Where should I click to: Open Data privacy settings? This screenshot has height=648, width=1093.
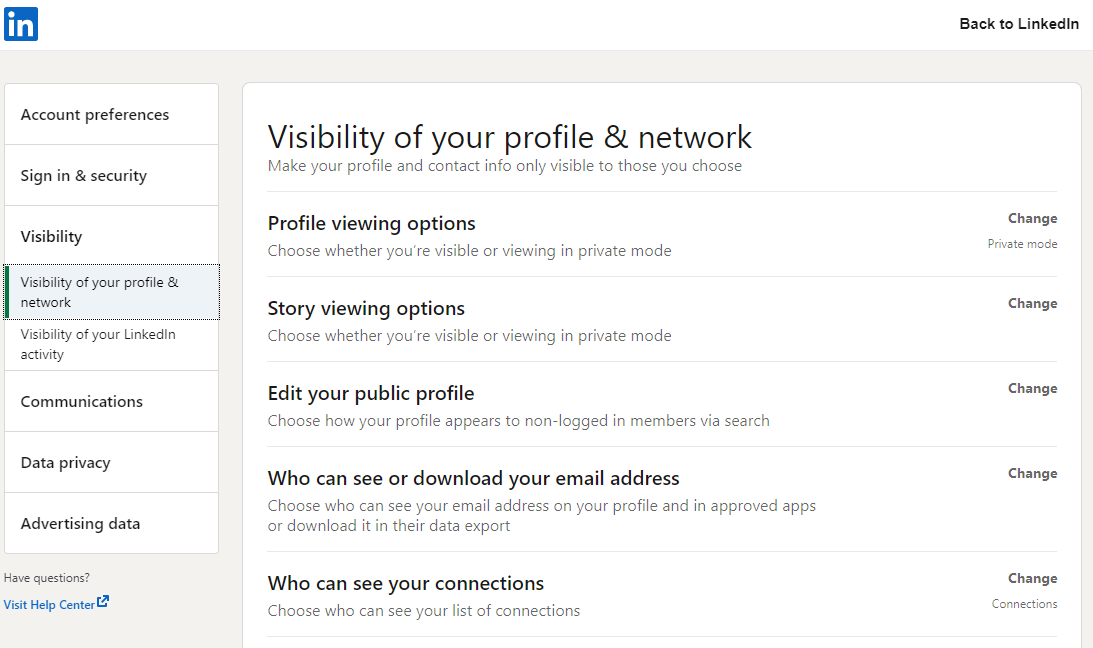tap(65, 462)
